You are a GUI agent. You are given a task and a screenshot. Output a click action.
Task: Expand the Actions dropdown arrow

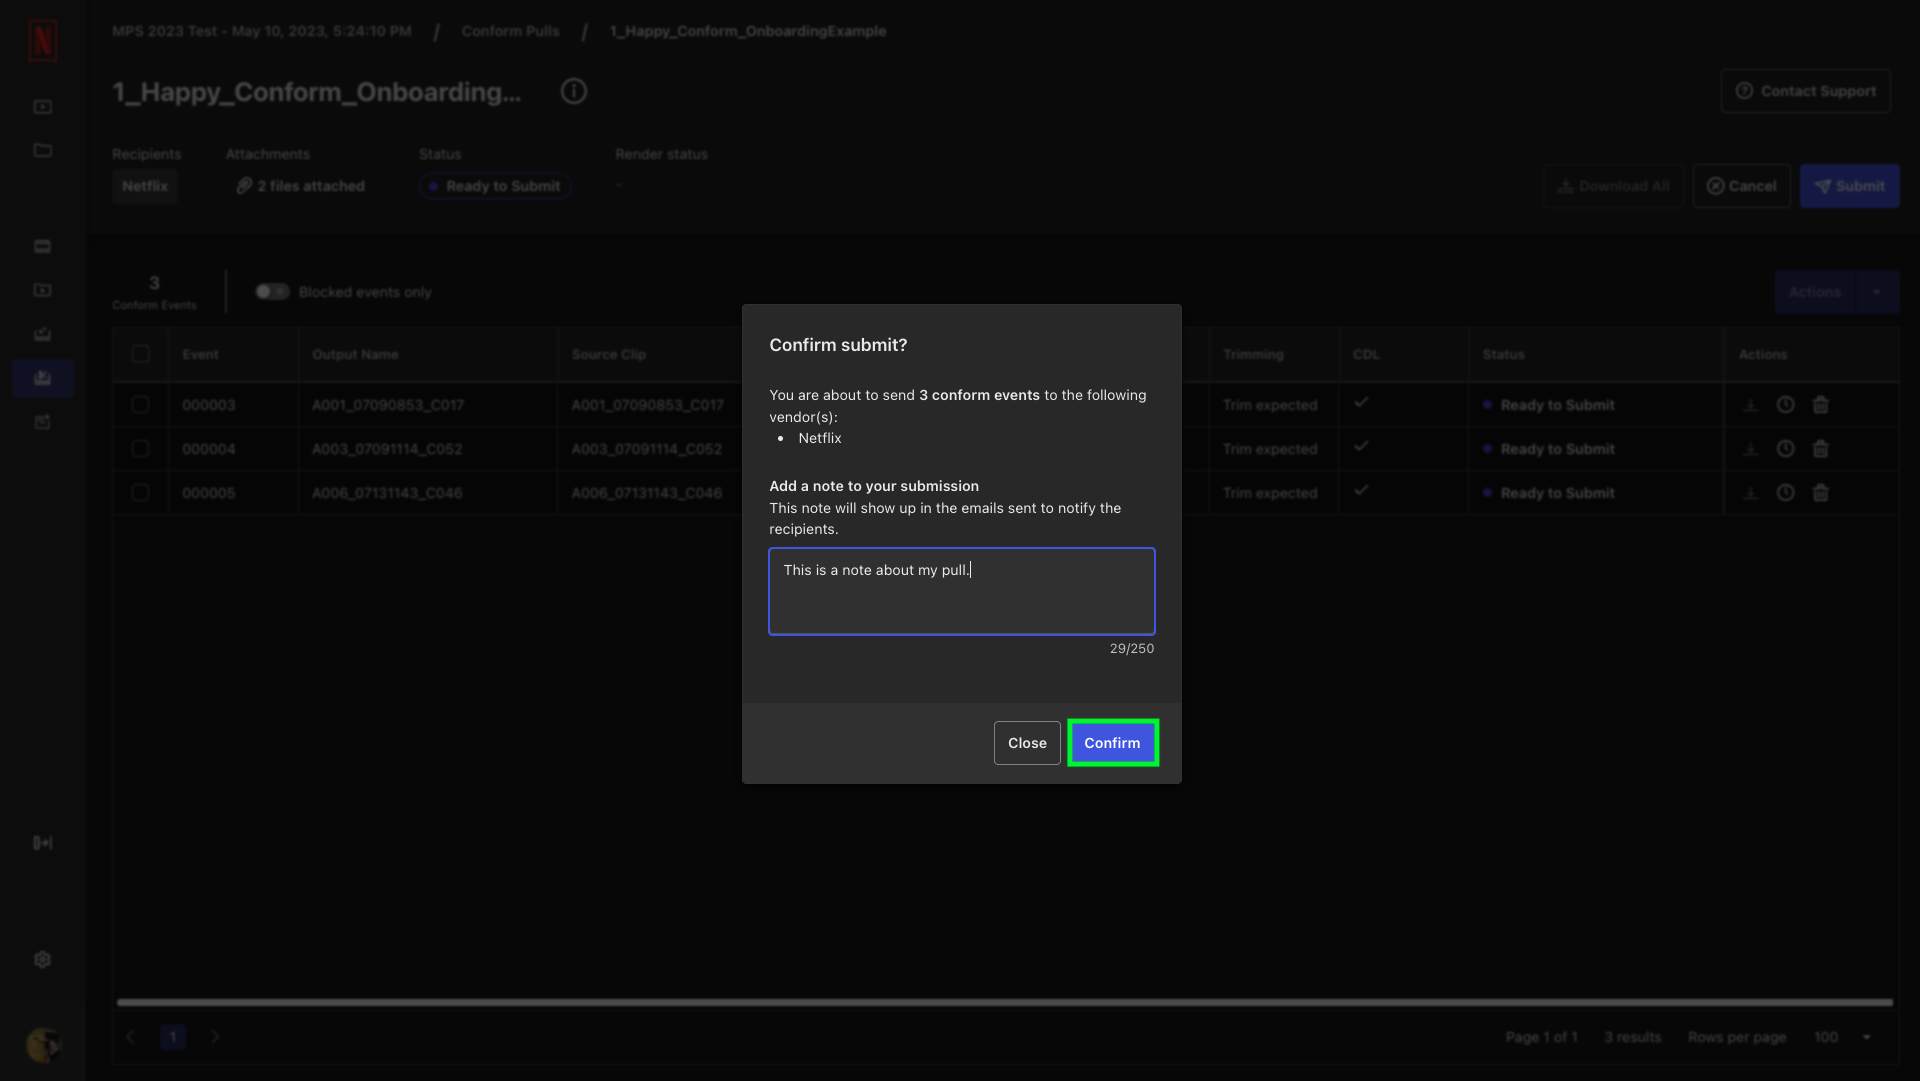[1877, 292]
